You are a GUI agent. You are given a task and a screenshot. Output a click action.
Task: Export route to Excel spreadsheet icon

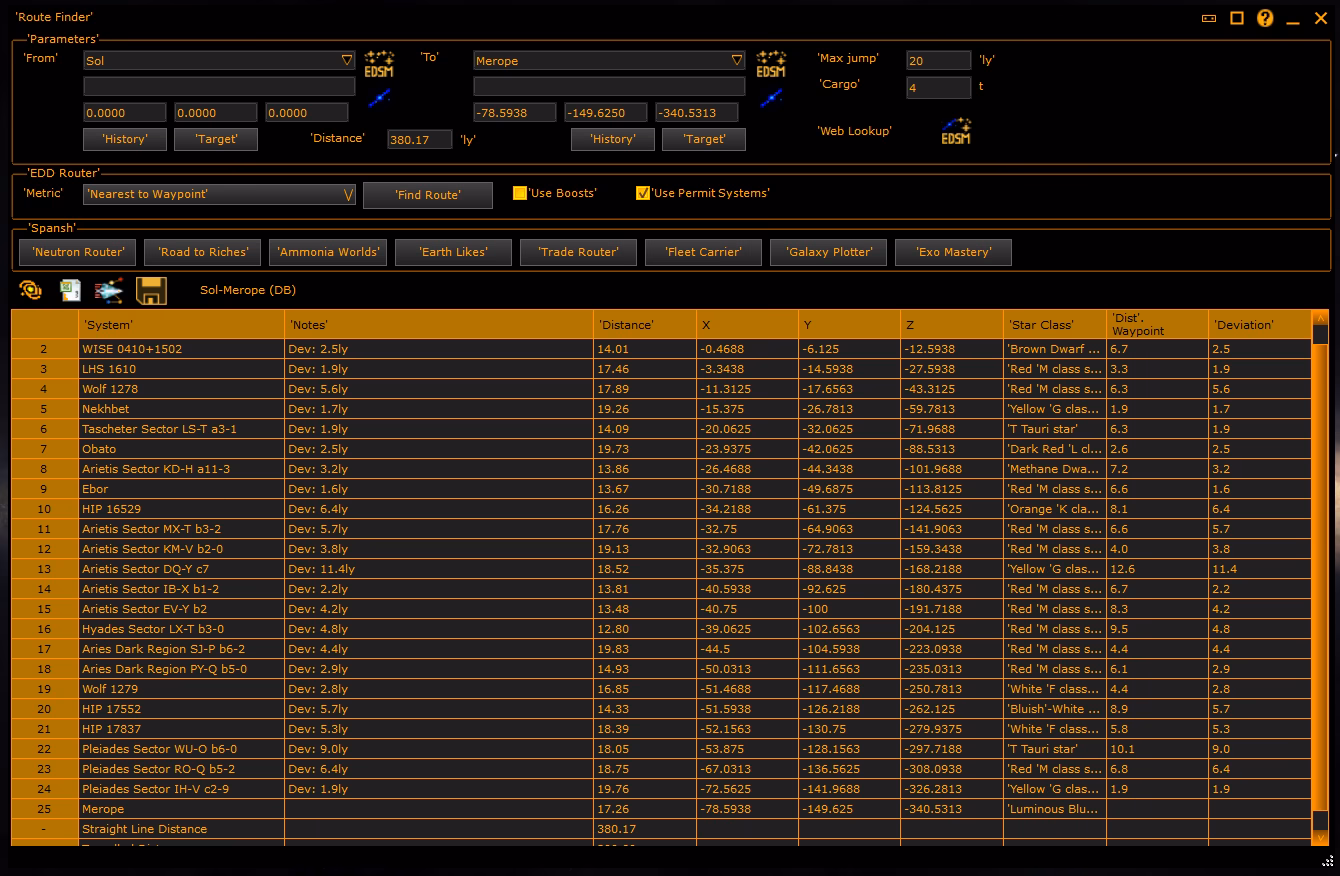click(x=70, y=291)
